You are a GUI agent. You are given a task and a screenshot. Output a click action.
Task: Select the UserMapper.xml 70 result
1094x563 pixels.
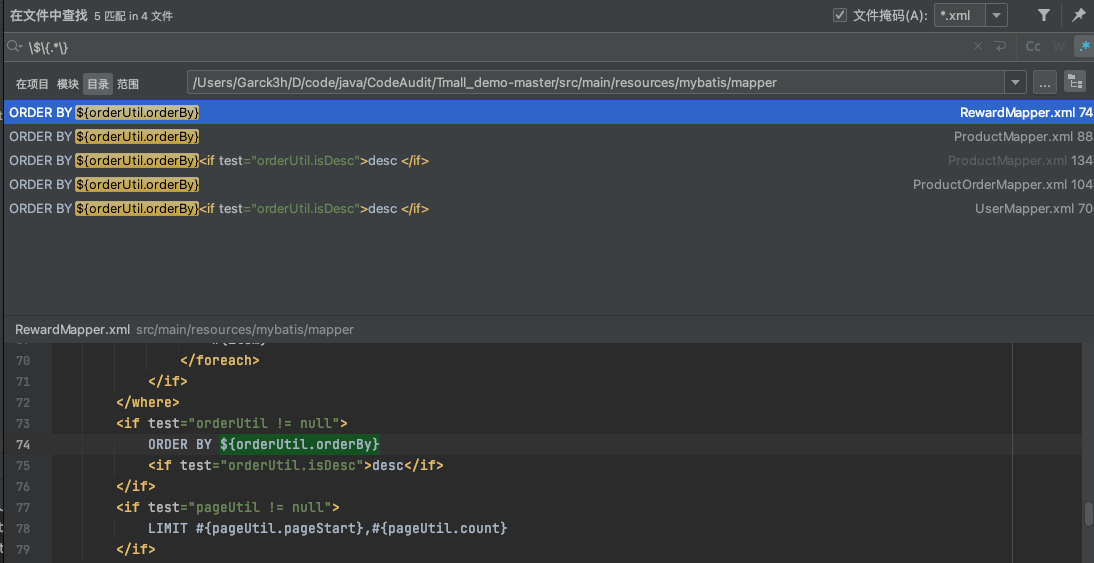(x=548, y=209)
